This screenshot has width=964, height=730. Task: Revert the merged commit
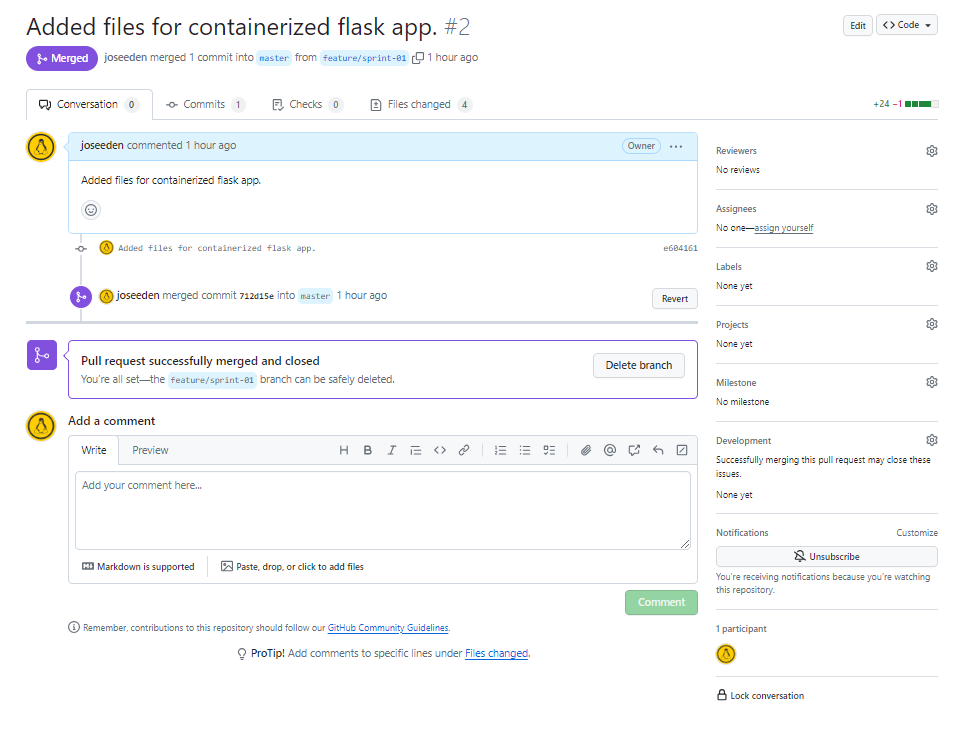674,299
